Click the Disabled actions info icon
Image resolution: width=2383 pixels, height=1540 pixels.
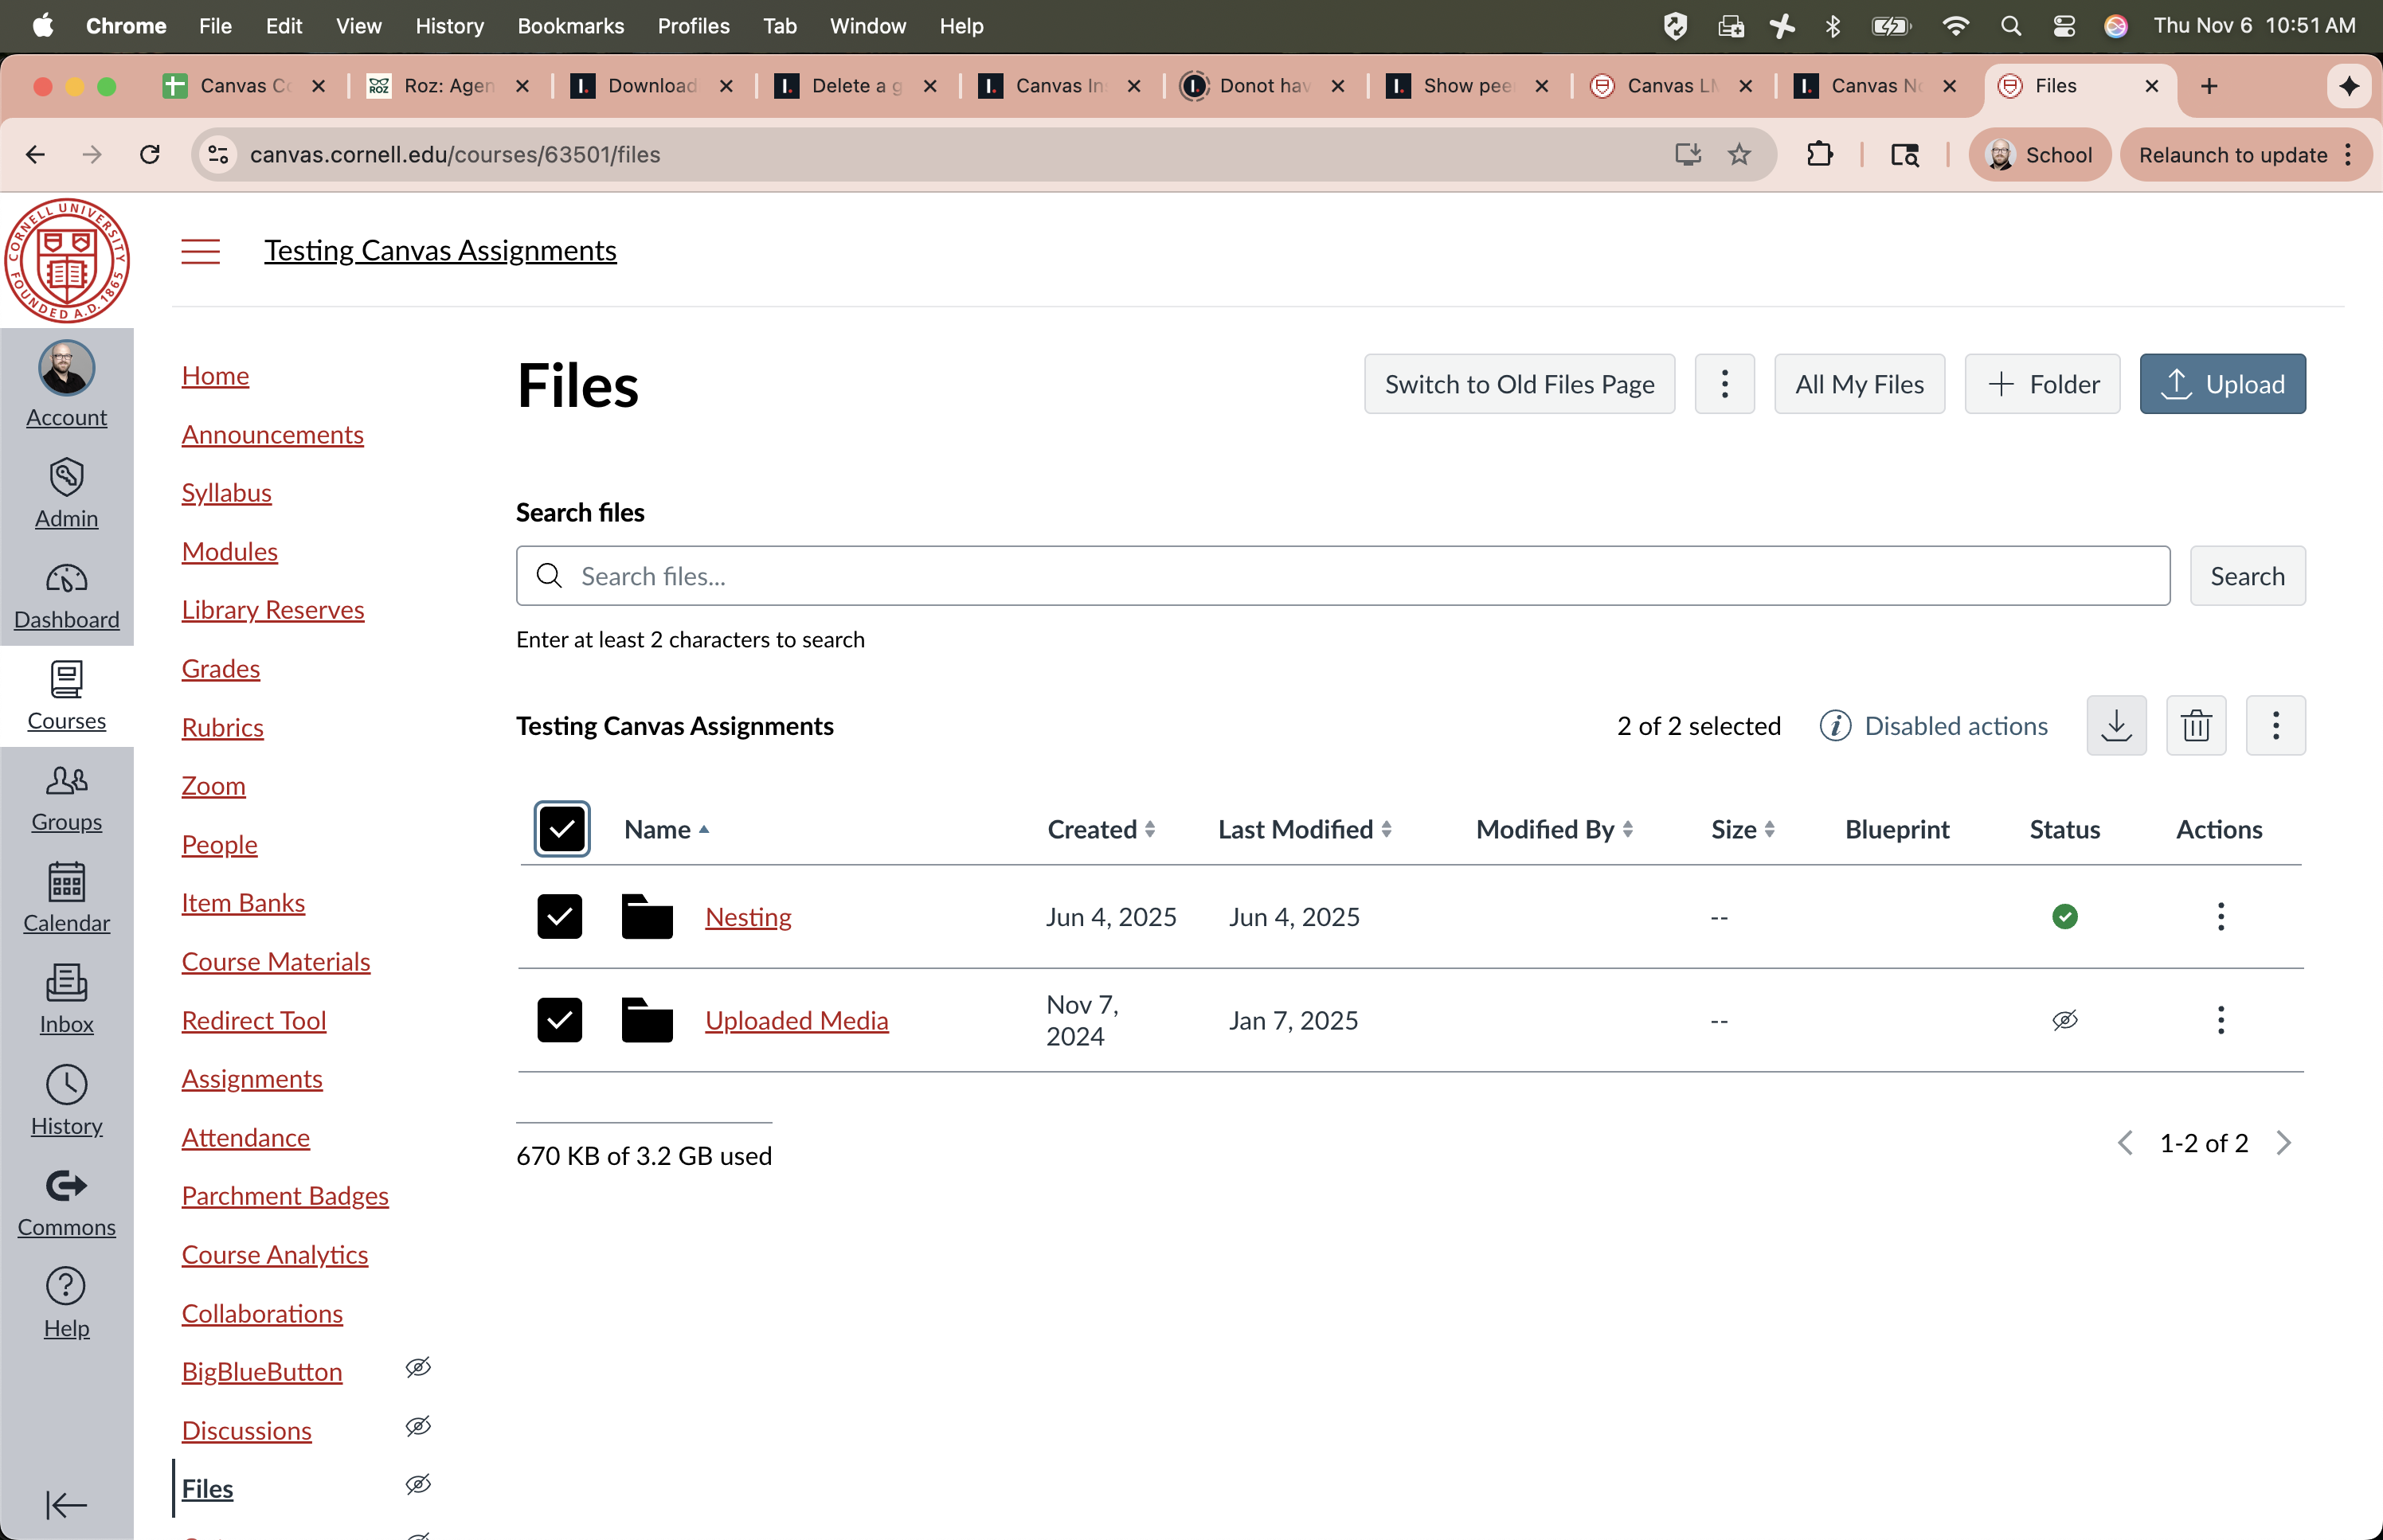[x=1834, y=726]
